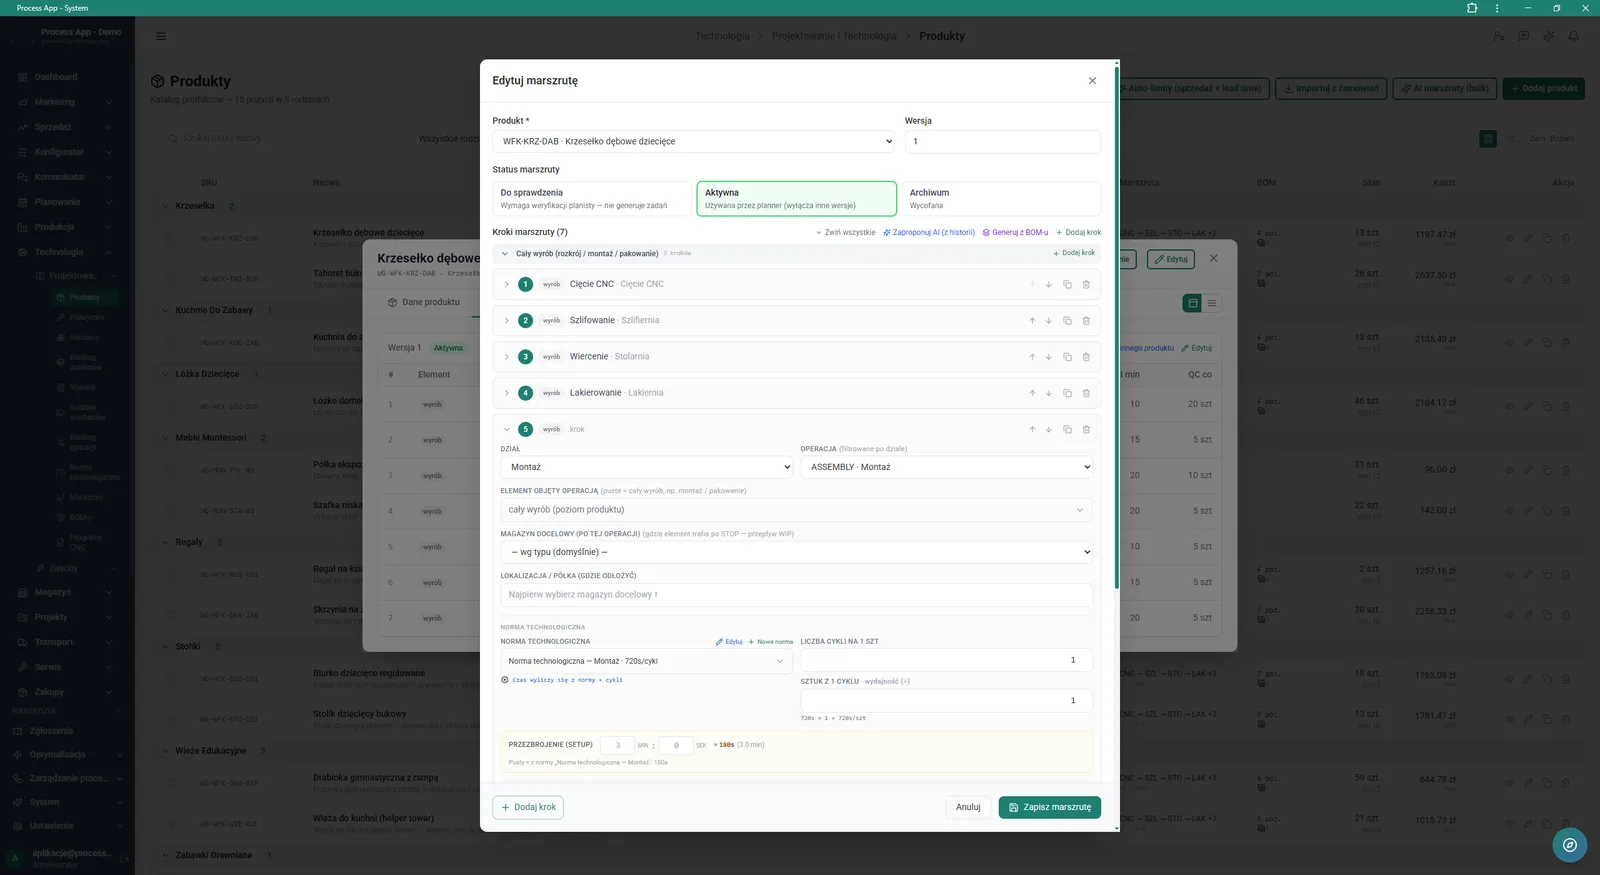Image resolution: width=1600 pixels, height=875 pixels.
Task: Move step 2 Szlifowanie up
Action: pos(1032,321)
